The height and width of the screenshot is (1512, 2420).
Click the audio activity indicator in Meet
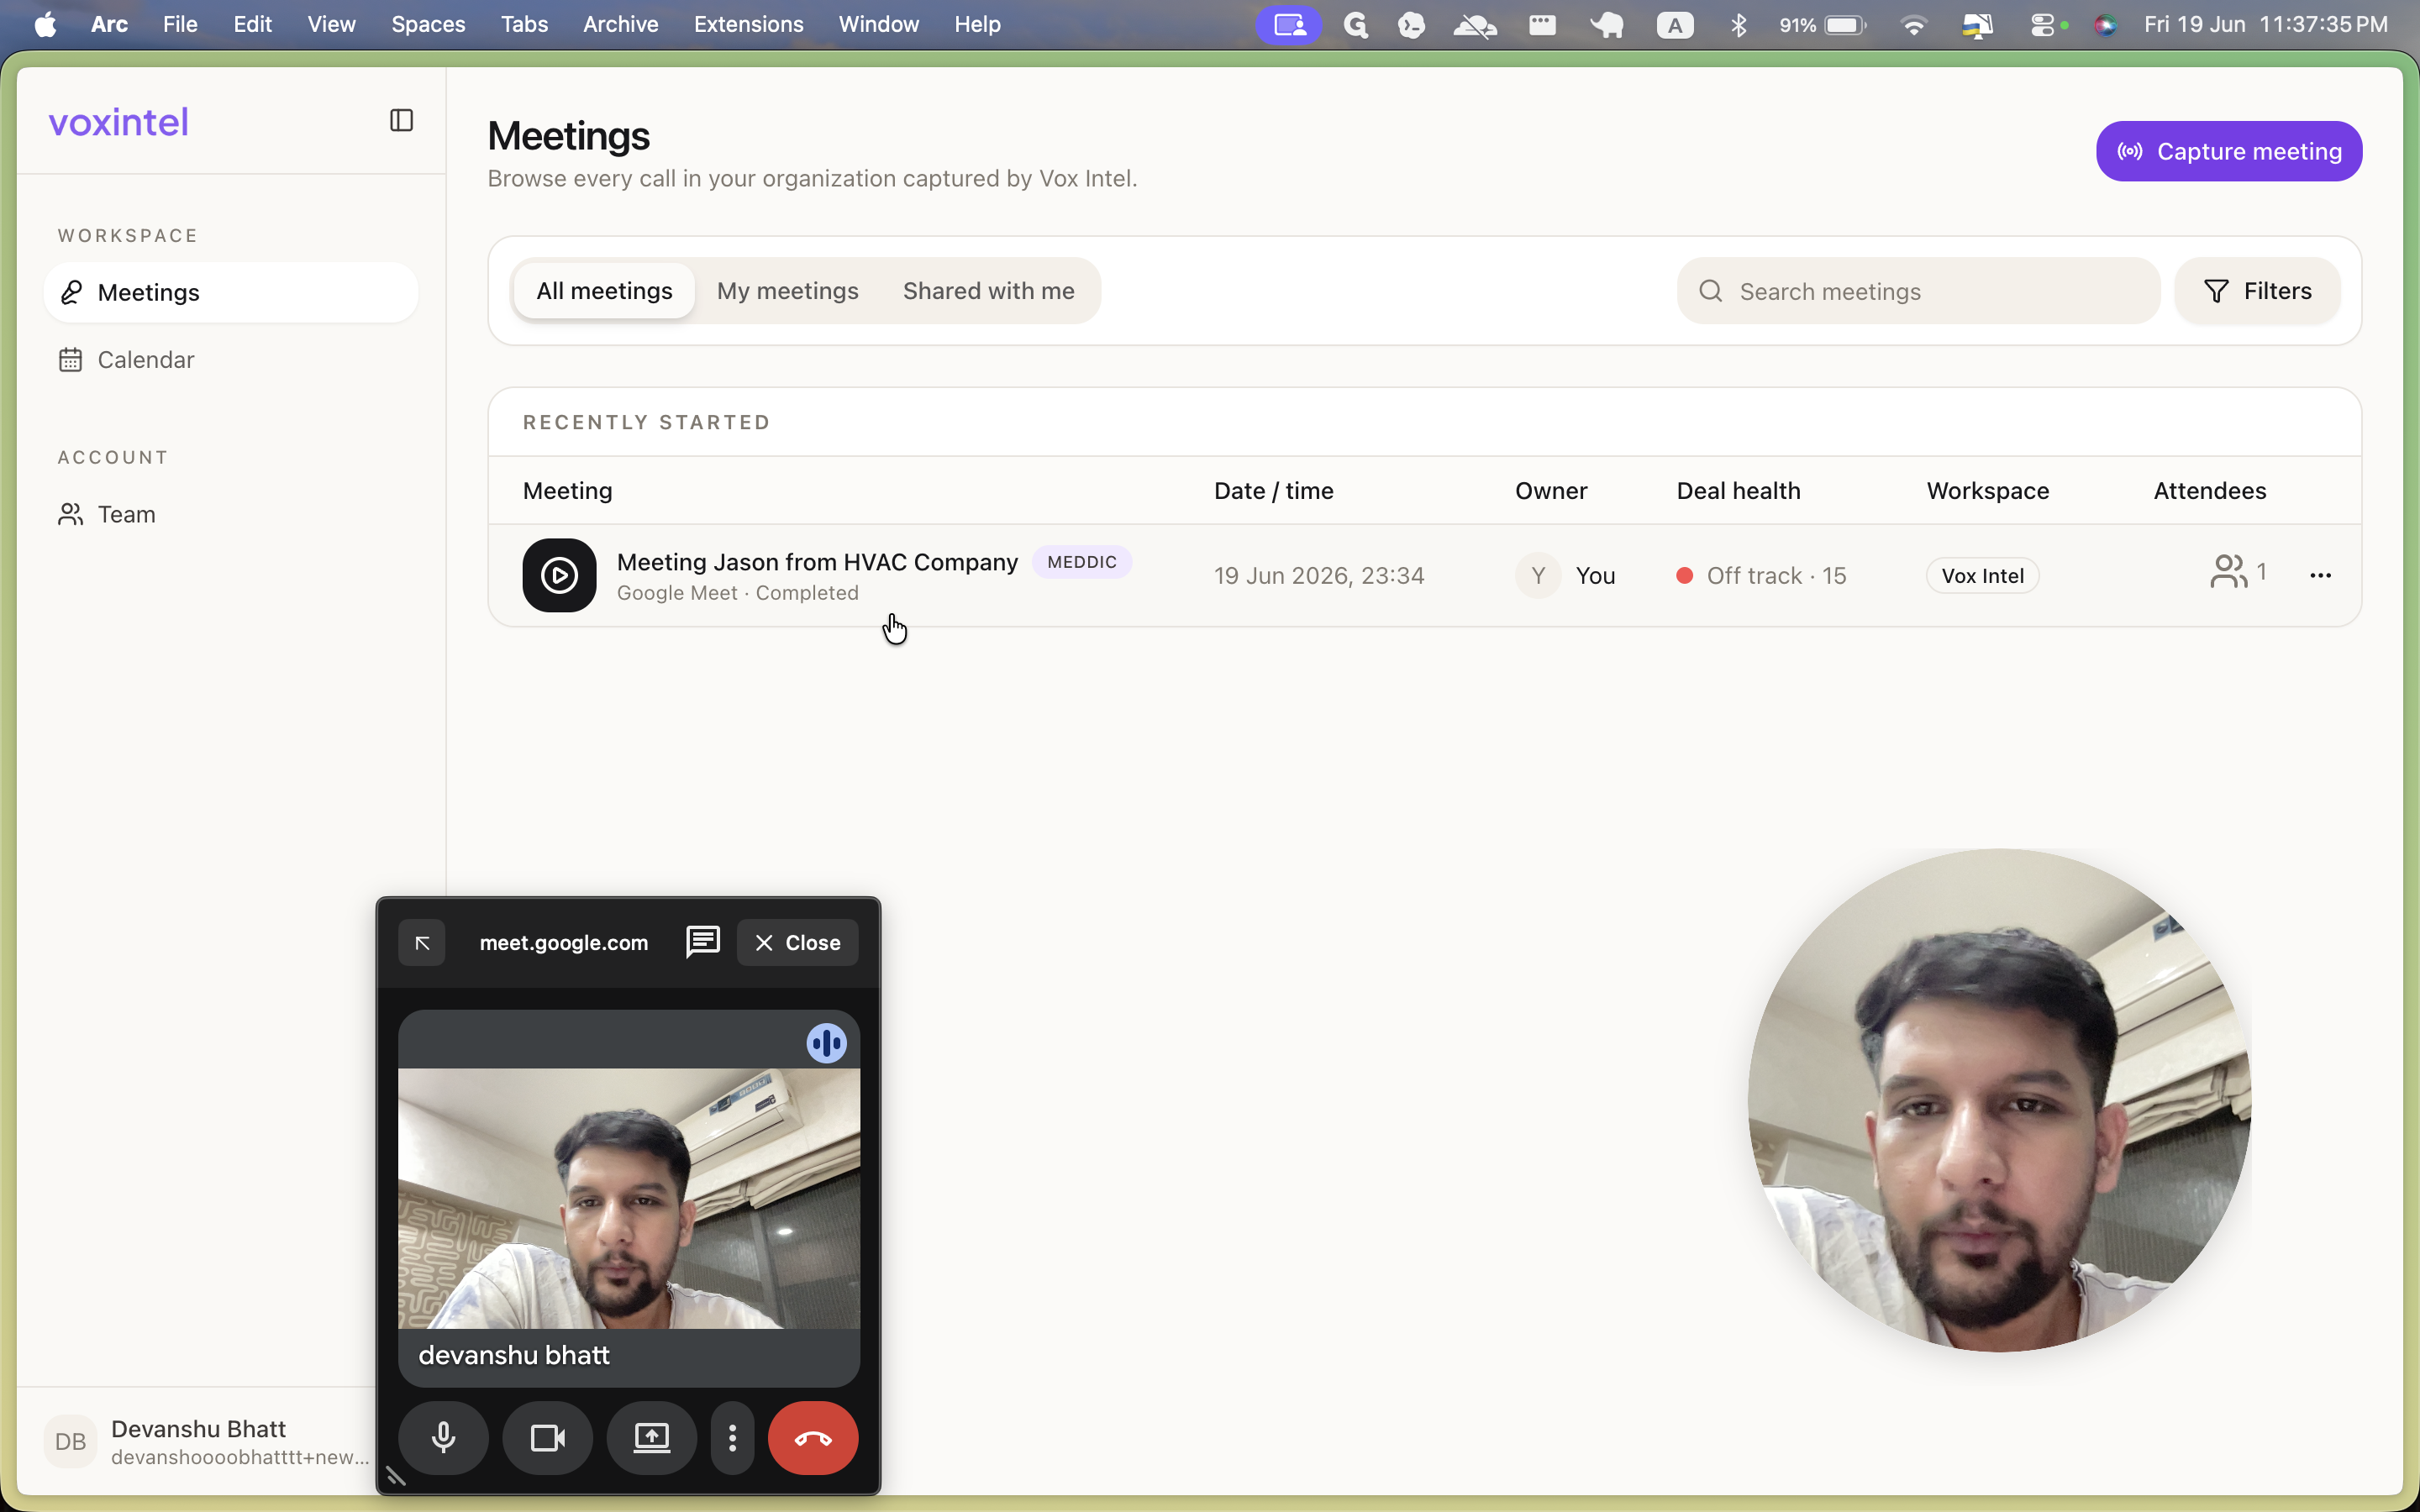click(x=826, y=1044)
